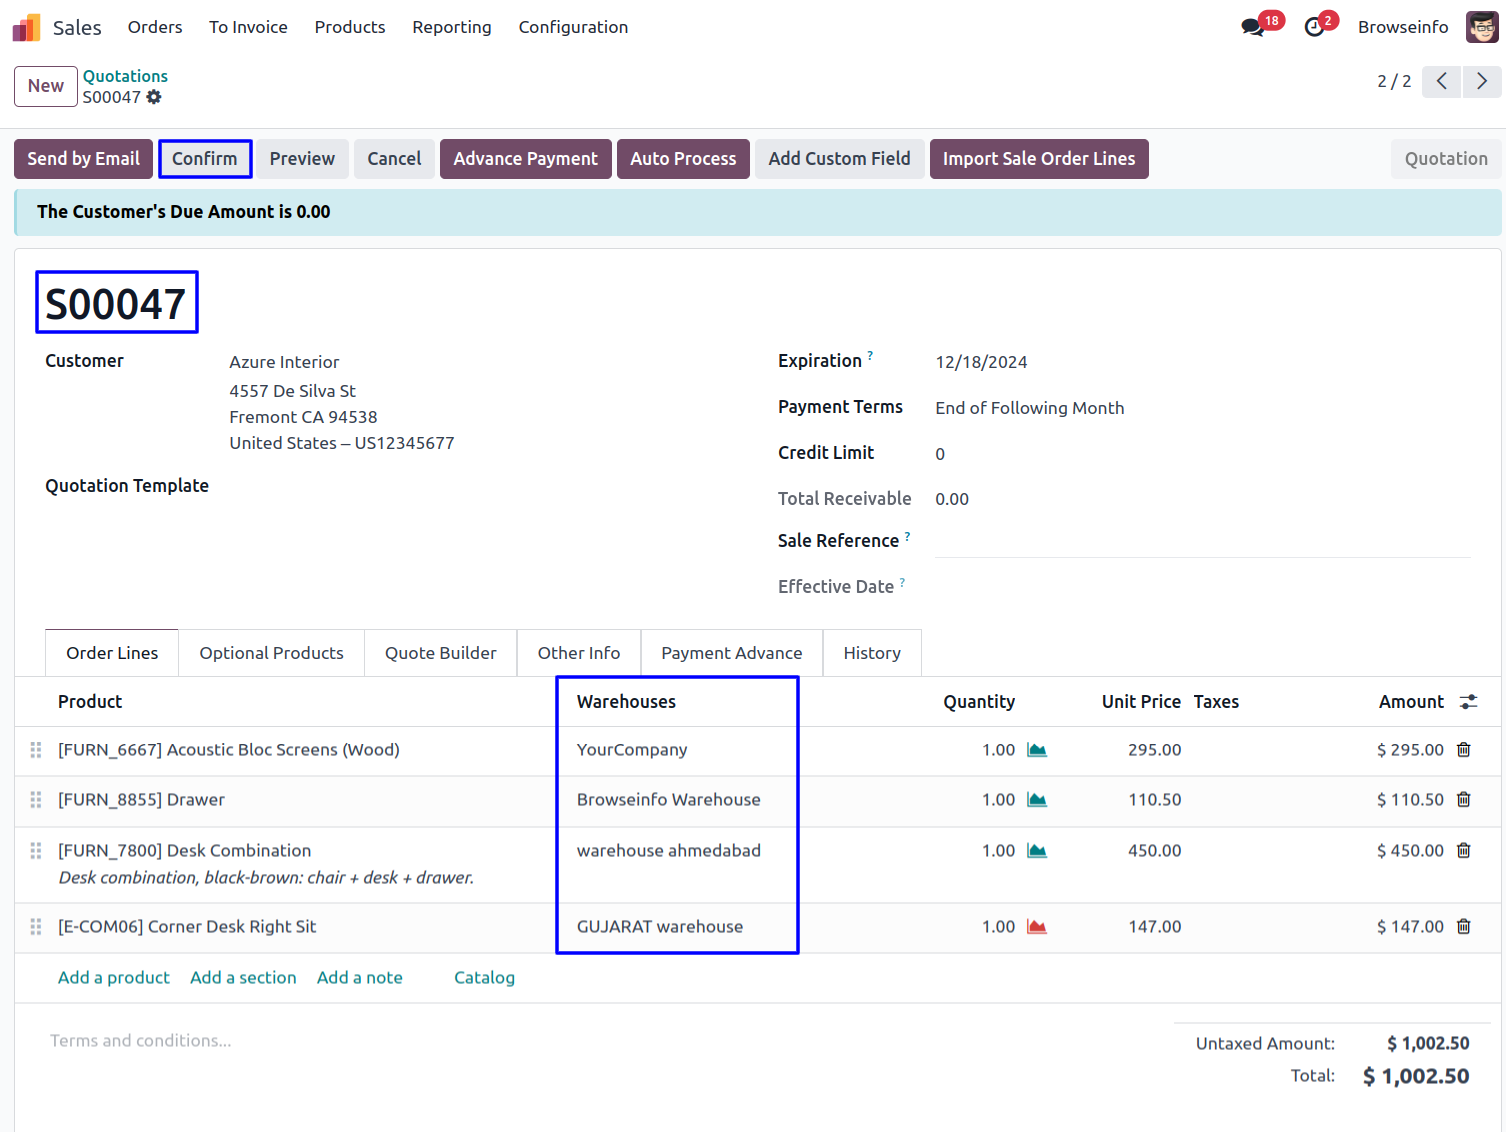Viewport: 1506px width, 1132px height.
Task: Open the Payment Advance tab
Action: [x=731, y=653]
